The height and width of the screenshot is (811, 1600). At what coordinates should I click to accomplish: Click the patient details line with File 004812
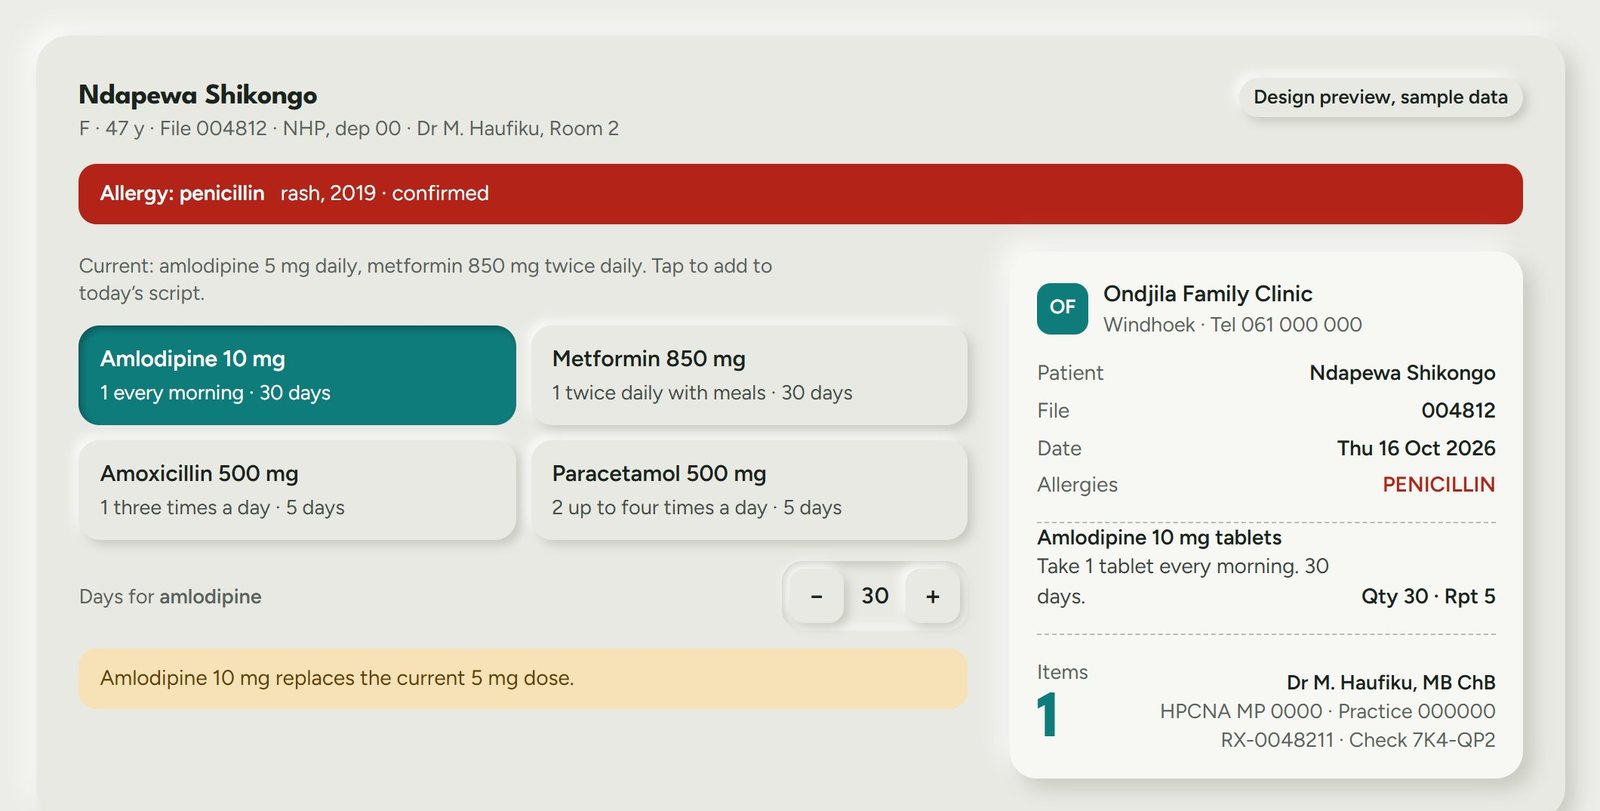pyautogui.click(x=349, y=129)
